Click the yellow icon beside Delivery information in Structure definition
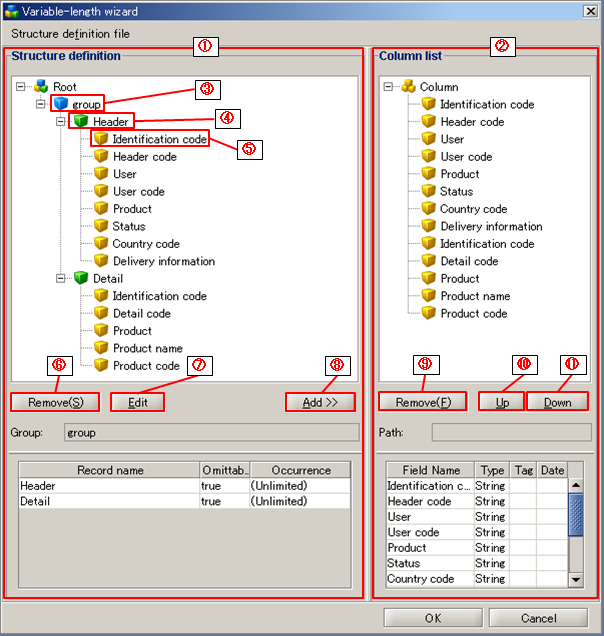 coord(100,261)
